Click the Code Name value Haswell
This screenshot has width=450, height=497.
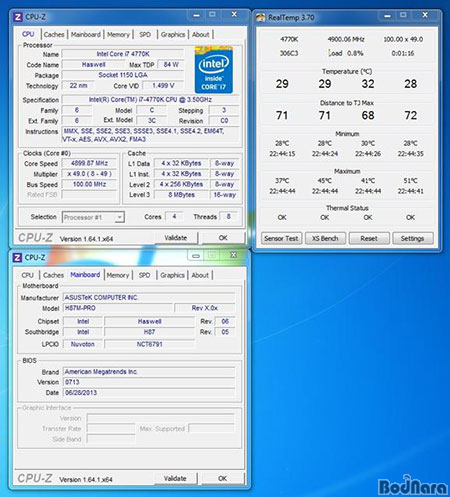coord(93,64)
